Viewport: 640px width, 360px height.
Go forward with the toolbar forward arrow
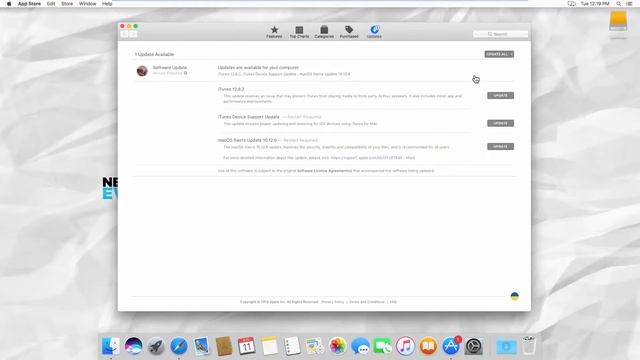[133, 34]
